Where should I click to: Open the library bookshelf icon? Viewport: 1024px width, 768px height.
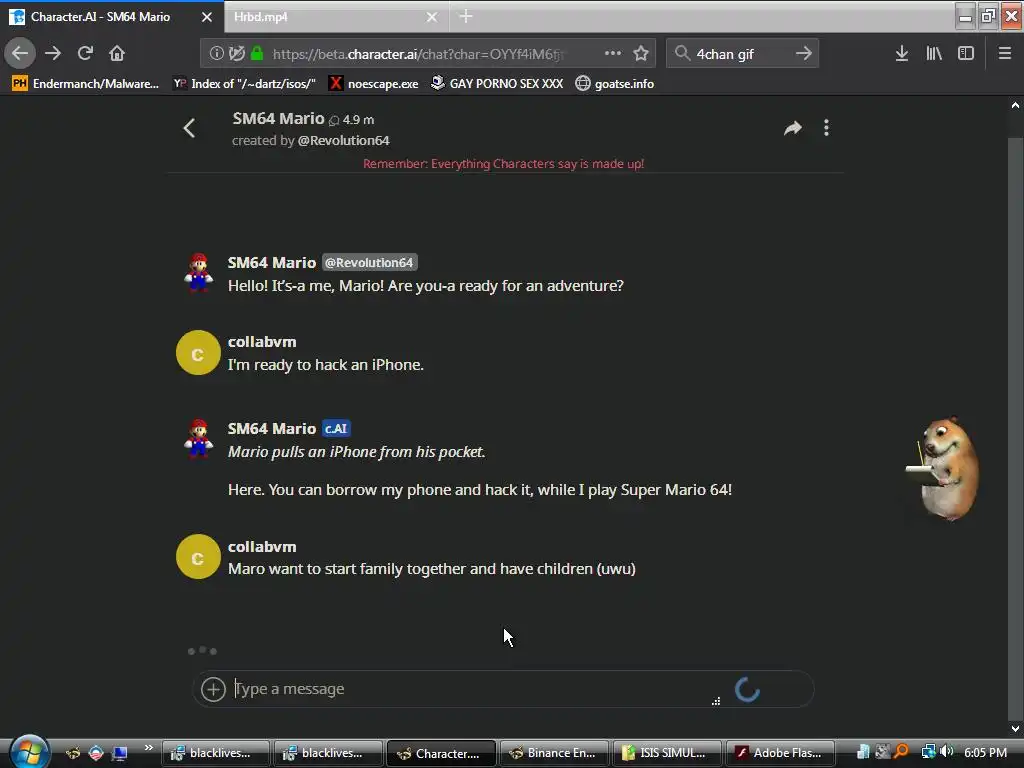coord(934,54)
